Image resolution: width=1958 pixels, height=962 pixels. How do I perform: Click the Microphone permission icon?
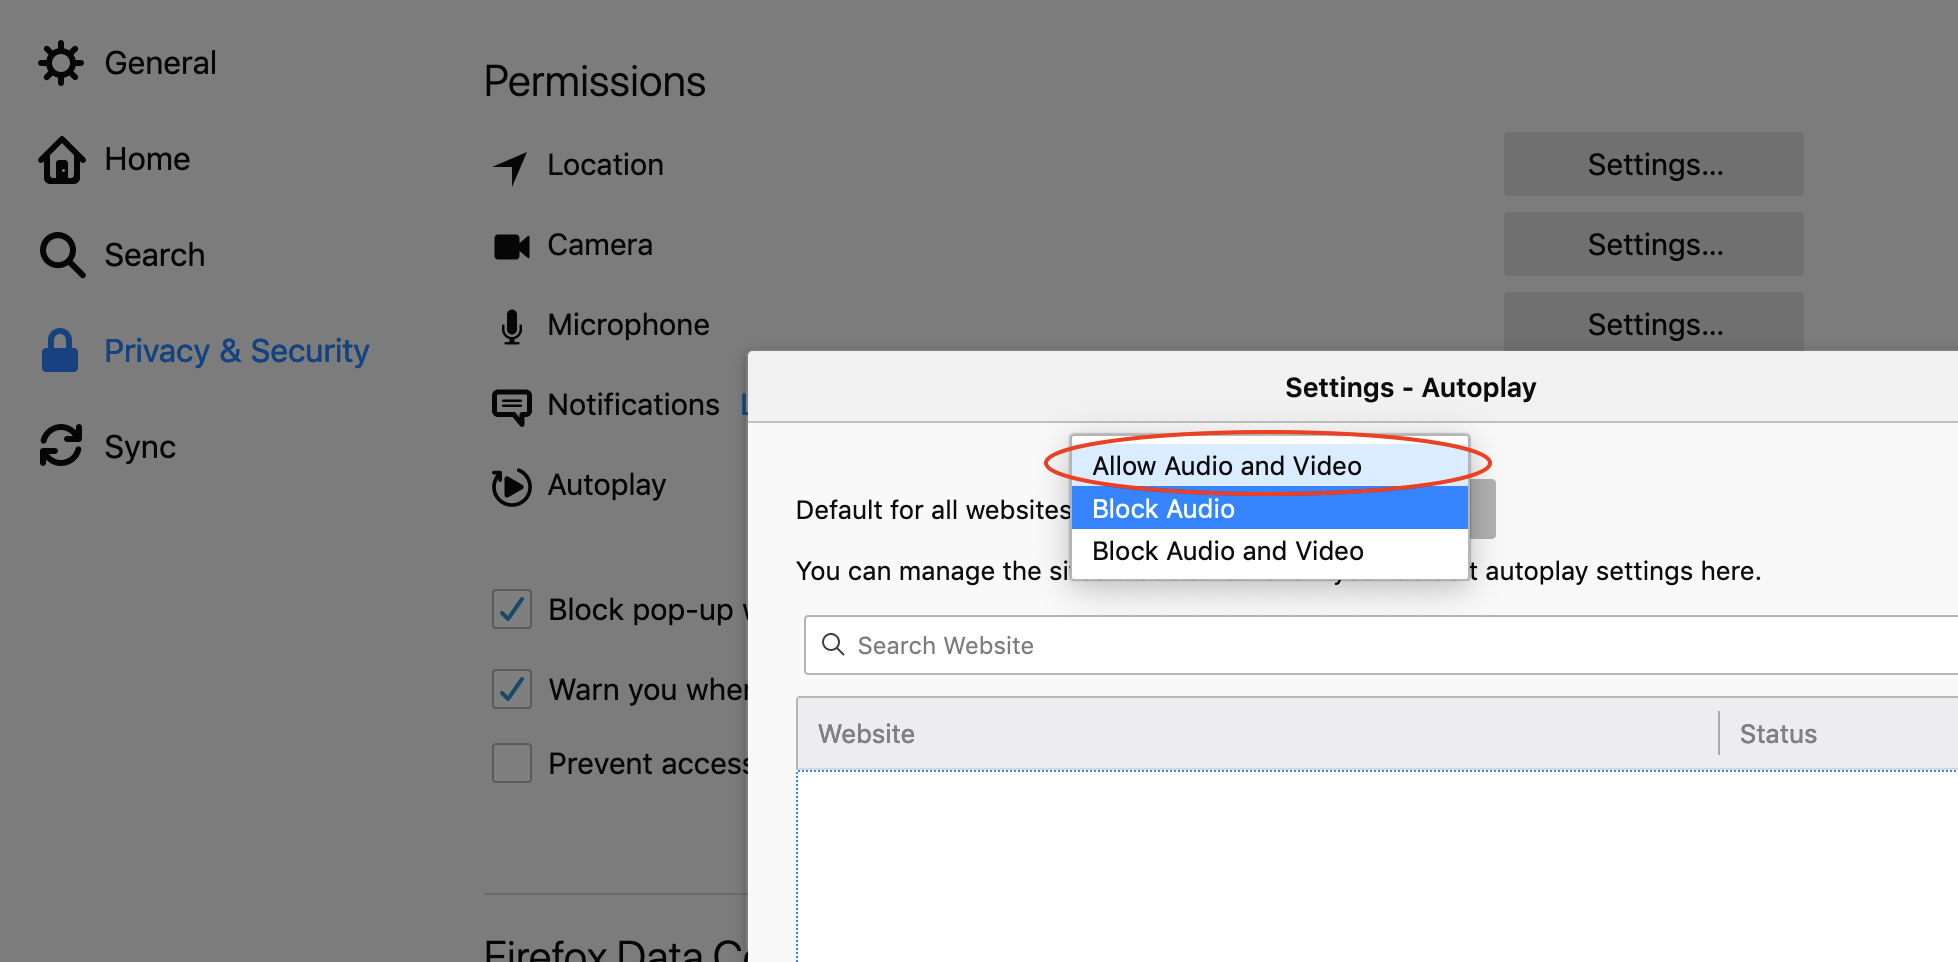512,327
